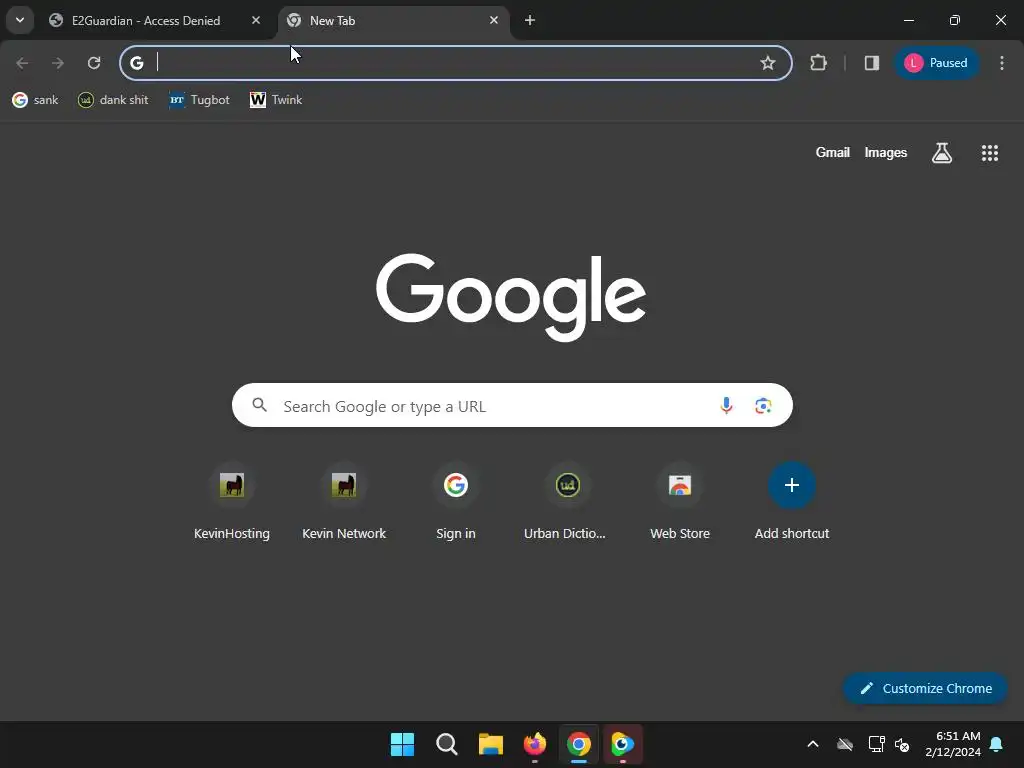
Task: Click the OneDrive cloud tray icon
Action: [845, 744]
